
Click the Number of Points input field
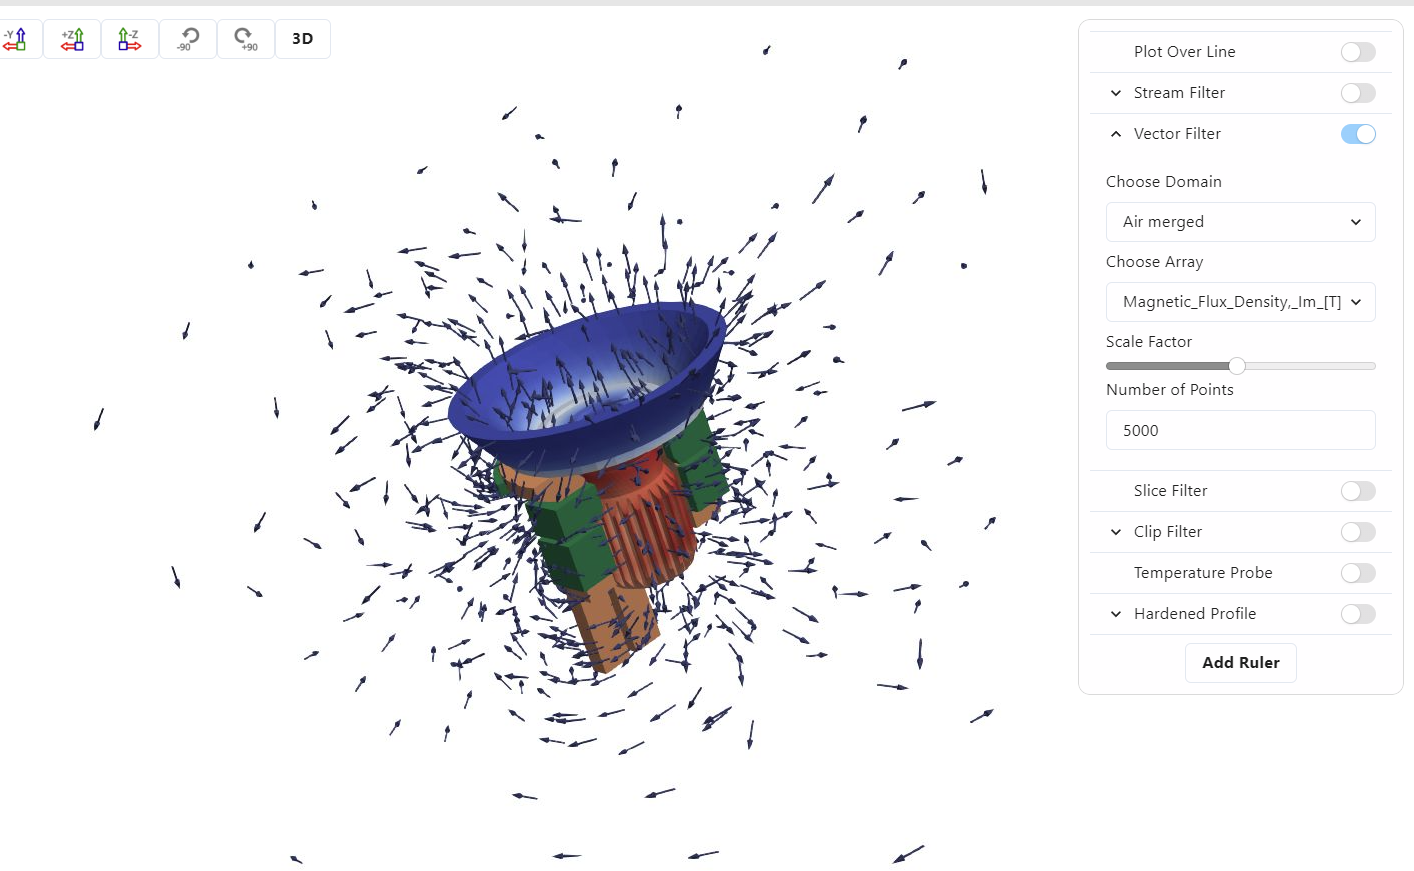(x=1240, y=431)
